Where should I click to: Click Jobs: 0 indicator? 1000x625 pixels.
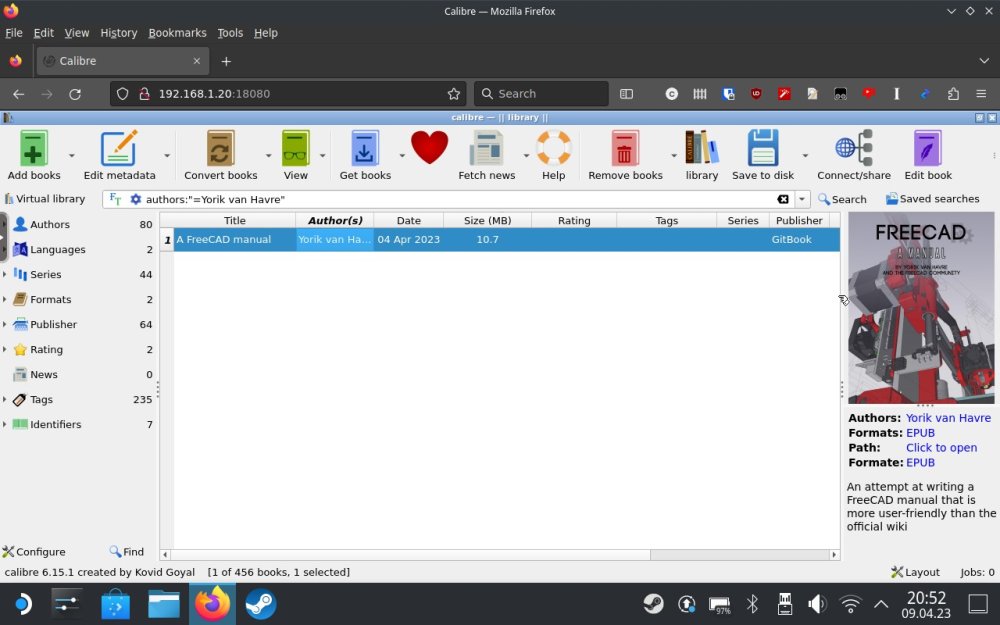(x=977, y=572)
